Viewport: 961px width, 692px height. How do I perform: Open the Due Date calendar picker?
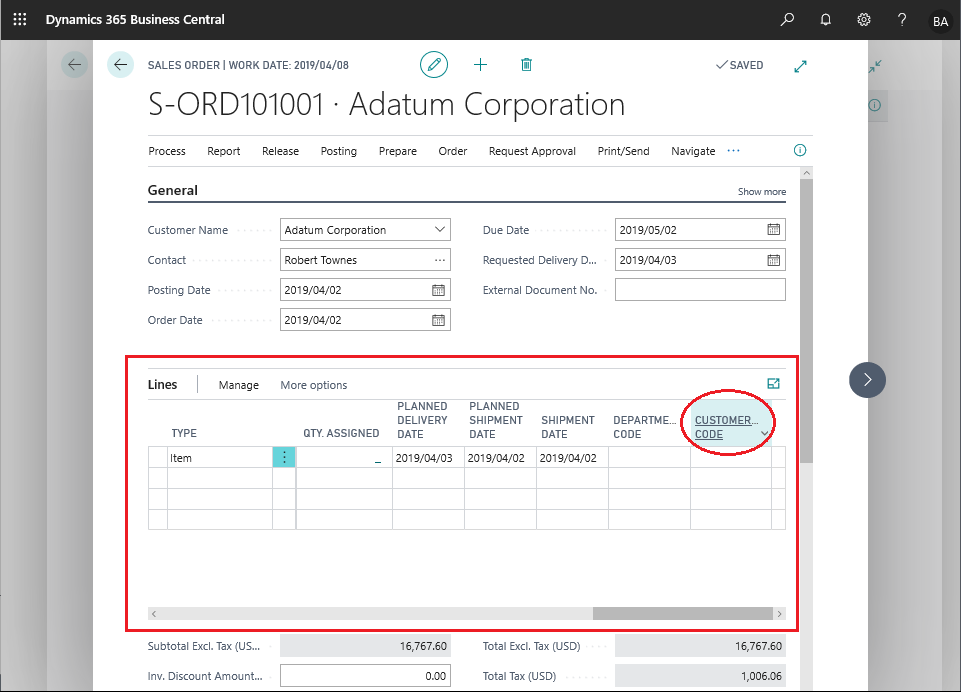(x=773, y=230)
